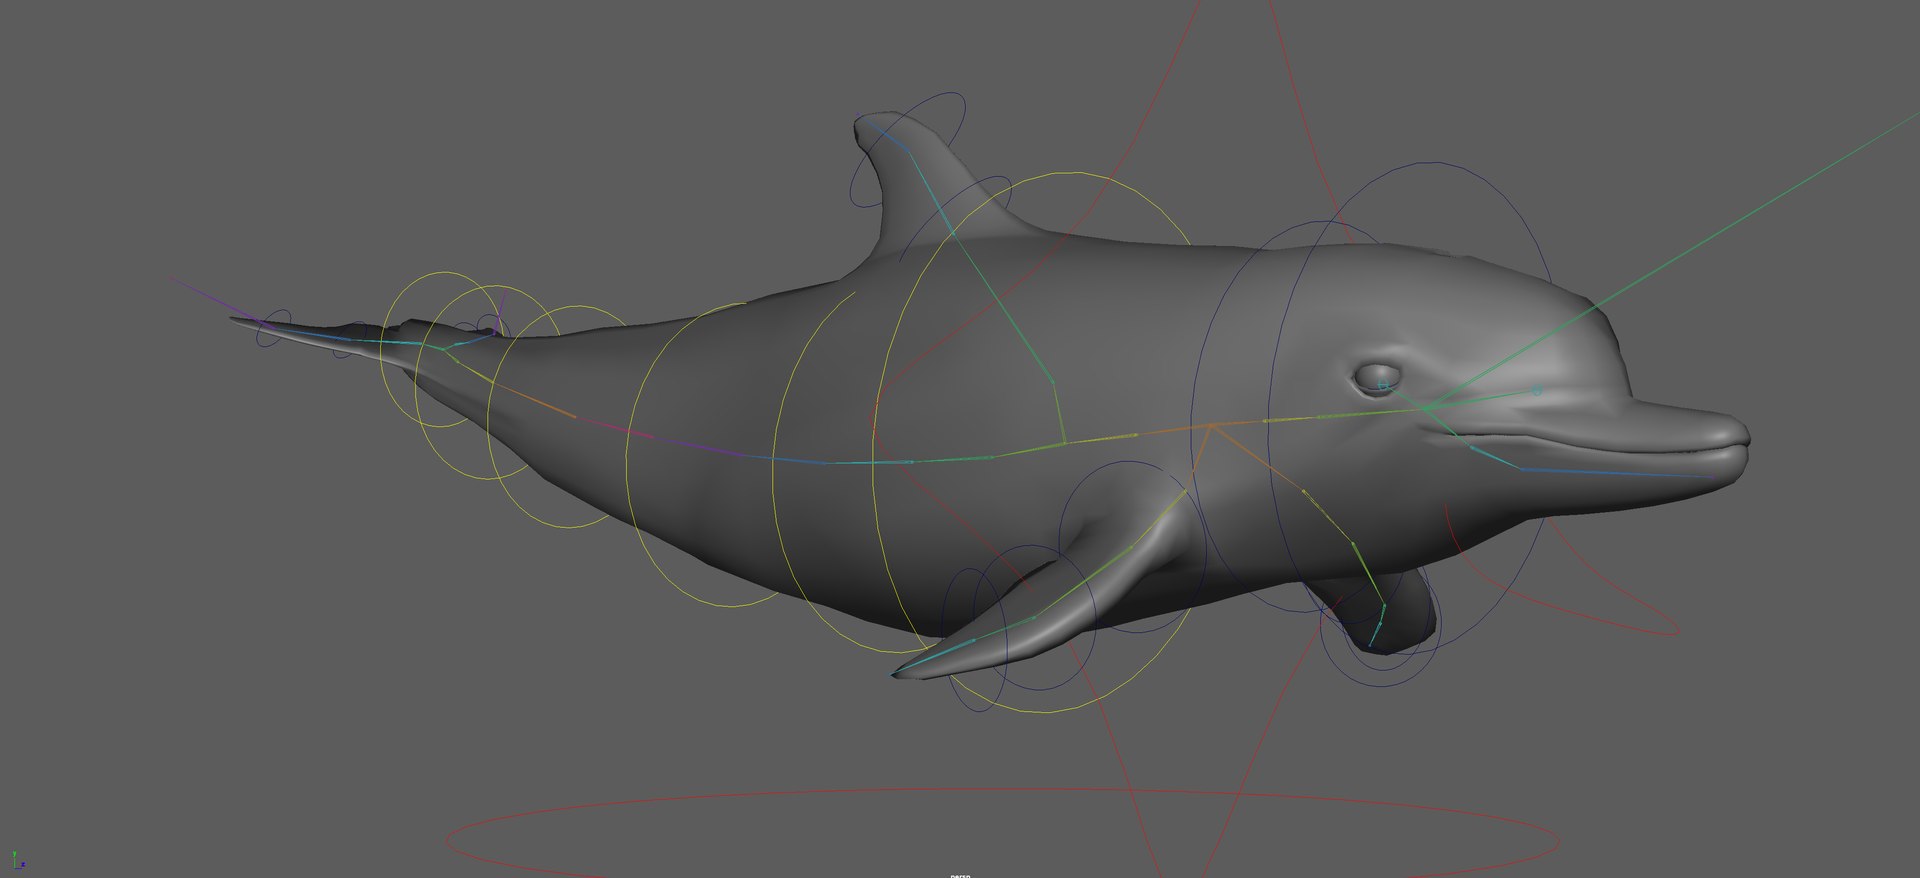Select the head joint at the green lines' convergence

click(x=1427, y=408)
